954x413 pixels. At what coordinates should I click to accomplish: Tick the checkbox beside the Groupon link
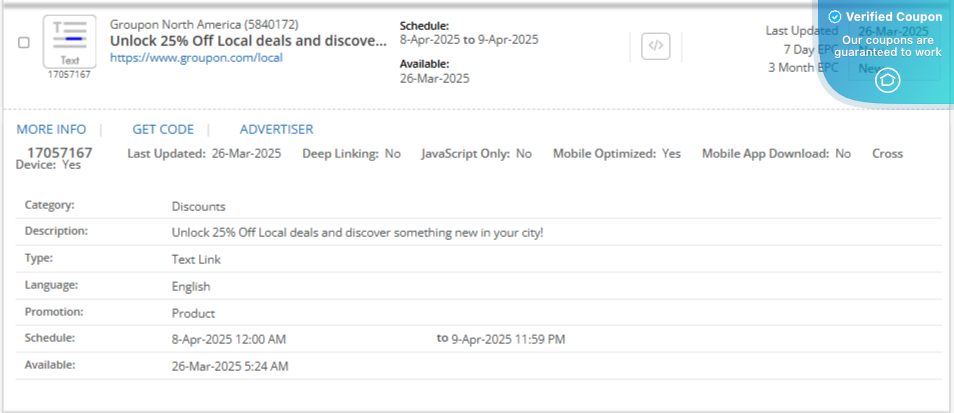24,42
